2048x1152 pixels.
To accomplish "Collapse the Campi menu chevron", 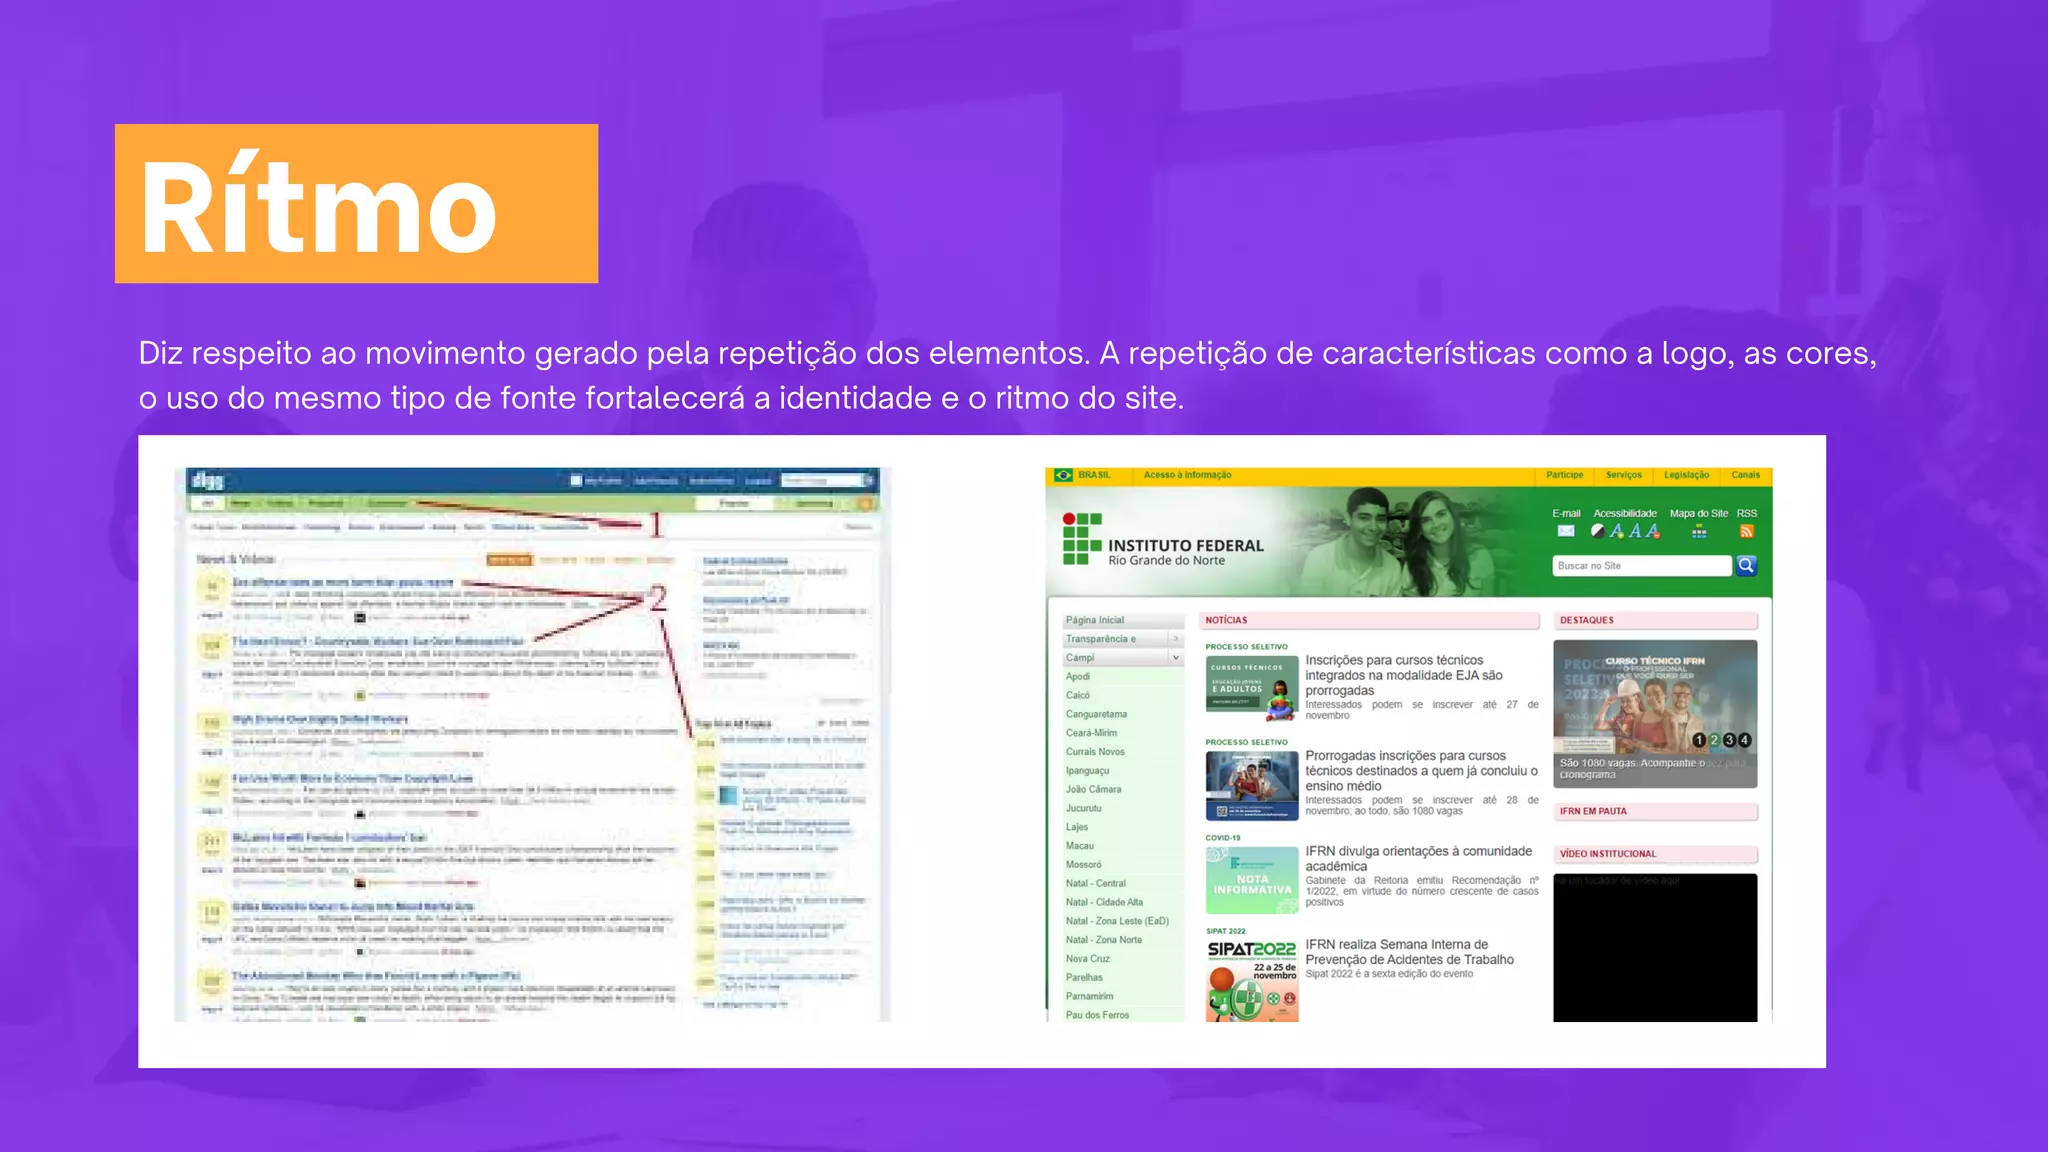I will [x=1176, y=658].
